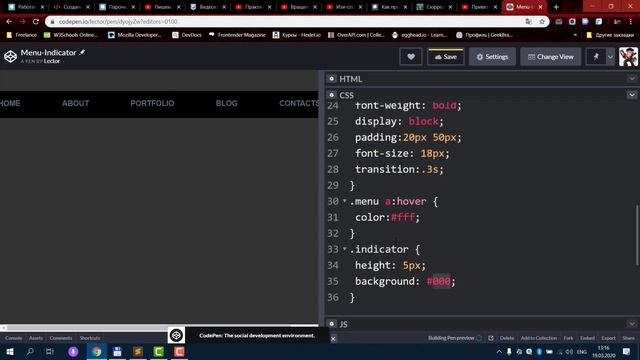Click the #000 background color value

pos(438,281)
